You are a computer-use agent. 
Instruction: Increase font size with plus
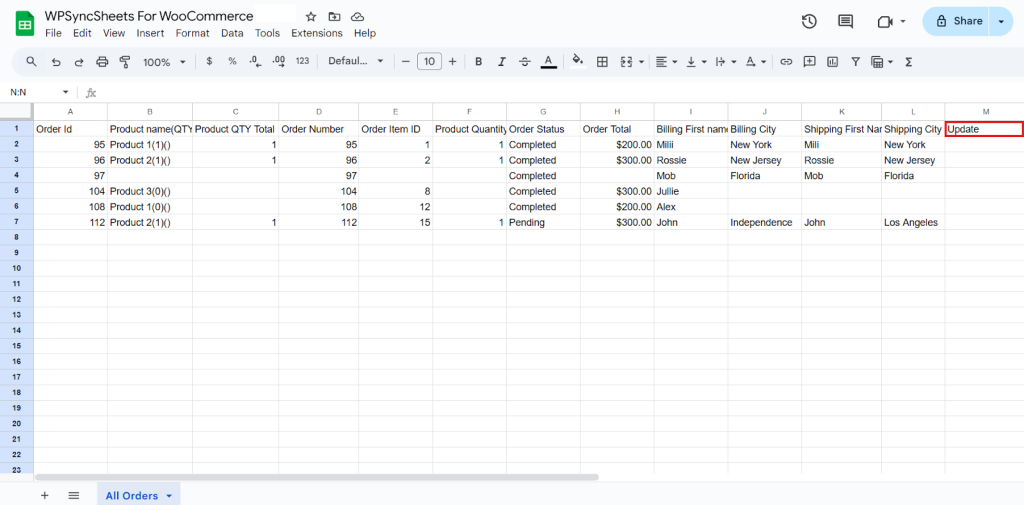[x=452, y=61]
